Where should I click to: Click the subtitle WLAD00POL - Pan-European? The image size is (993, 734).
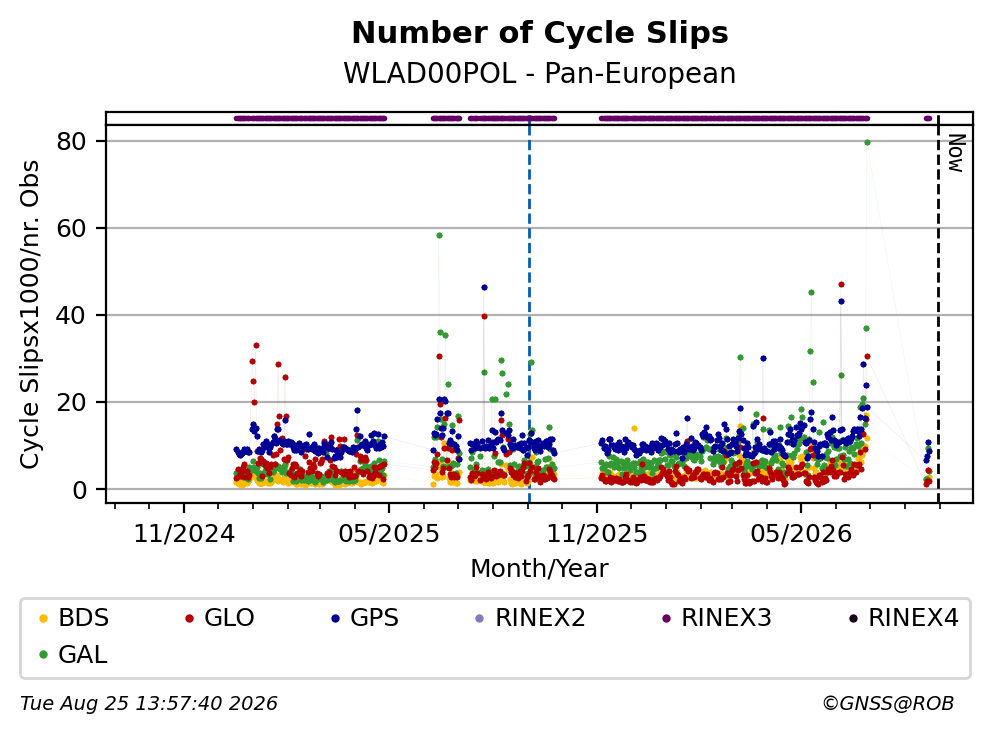[x=540, y=73]
